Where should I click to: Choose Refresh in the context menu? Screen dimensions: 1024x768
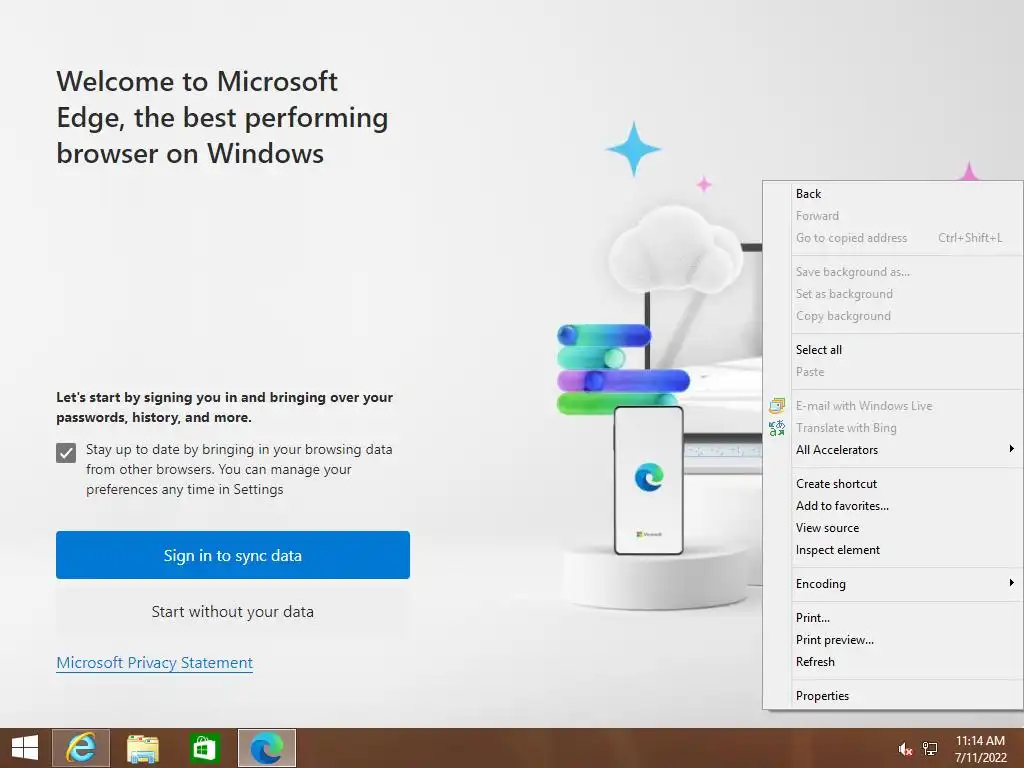pyautogui.click(x=893, y=662)
